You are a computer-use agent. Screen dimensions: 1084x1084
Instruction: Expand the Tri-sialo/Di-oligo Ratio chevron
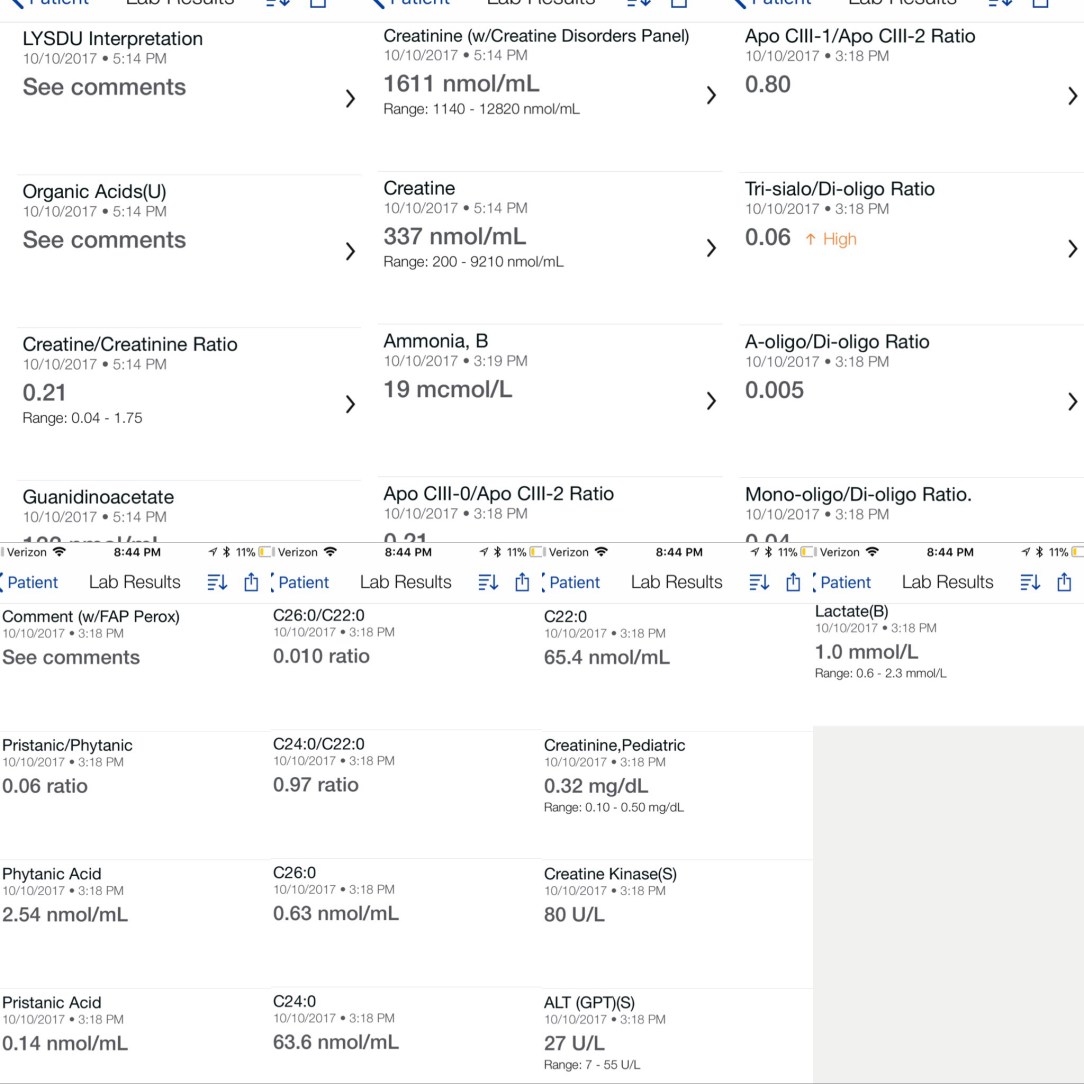point(1073,248)
